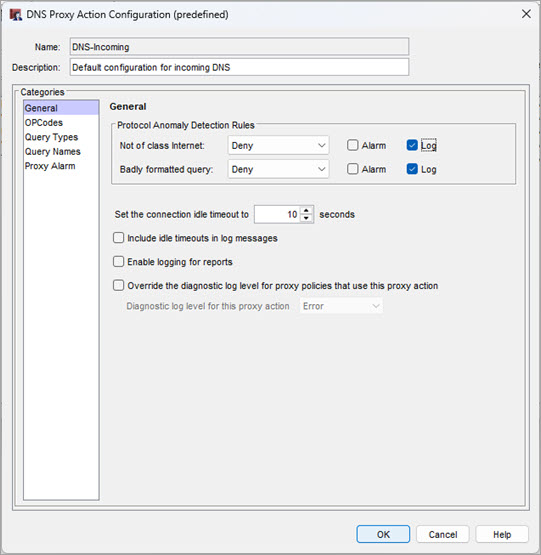Click the Description text field
Screen dimensions: 541x555
pyautogui.click(x=239, y=67)
